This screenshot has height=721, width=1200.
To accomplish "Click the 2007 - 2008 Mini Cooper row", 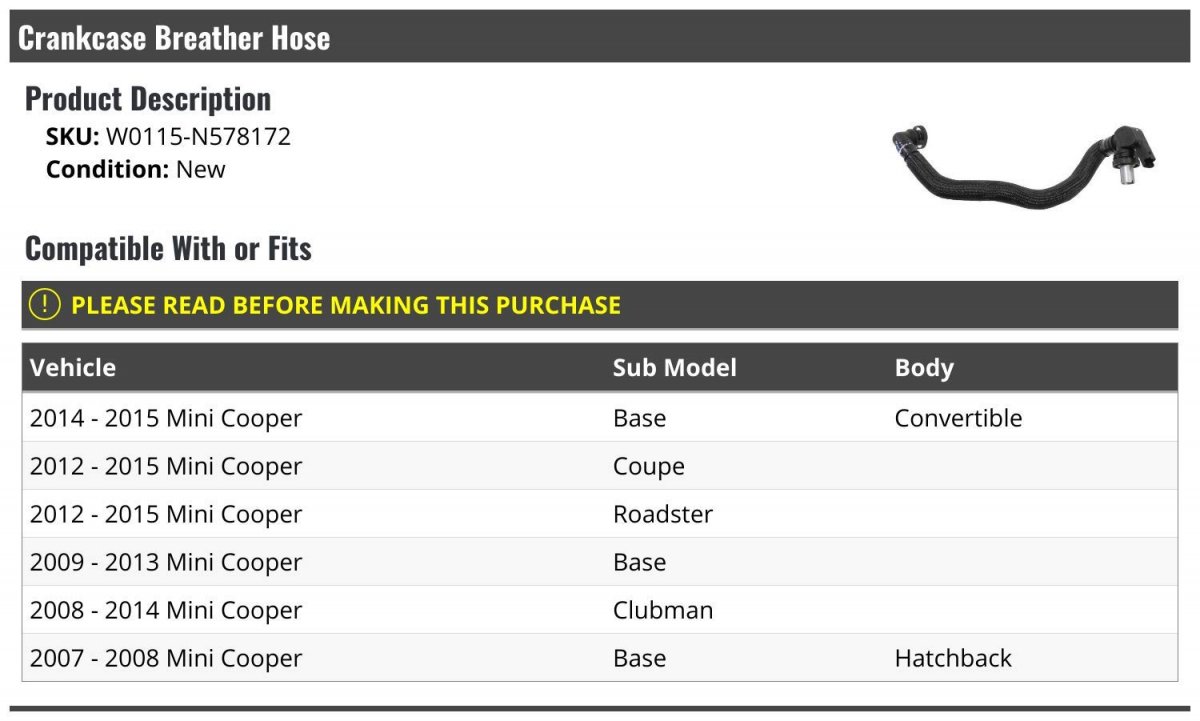I will (x=600, y=658).
